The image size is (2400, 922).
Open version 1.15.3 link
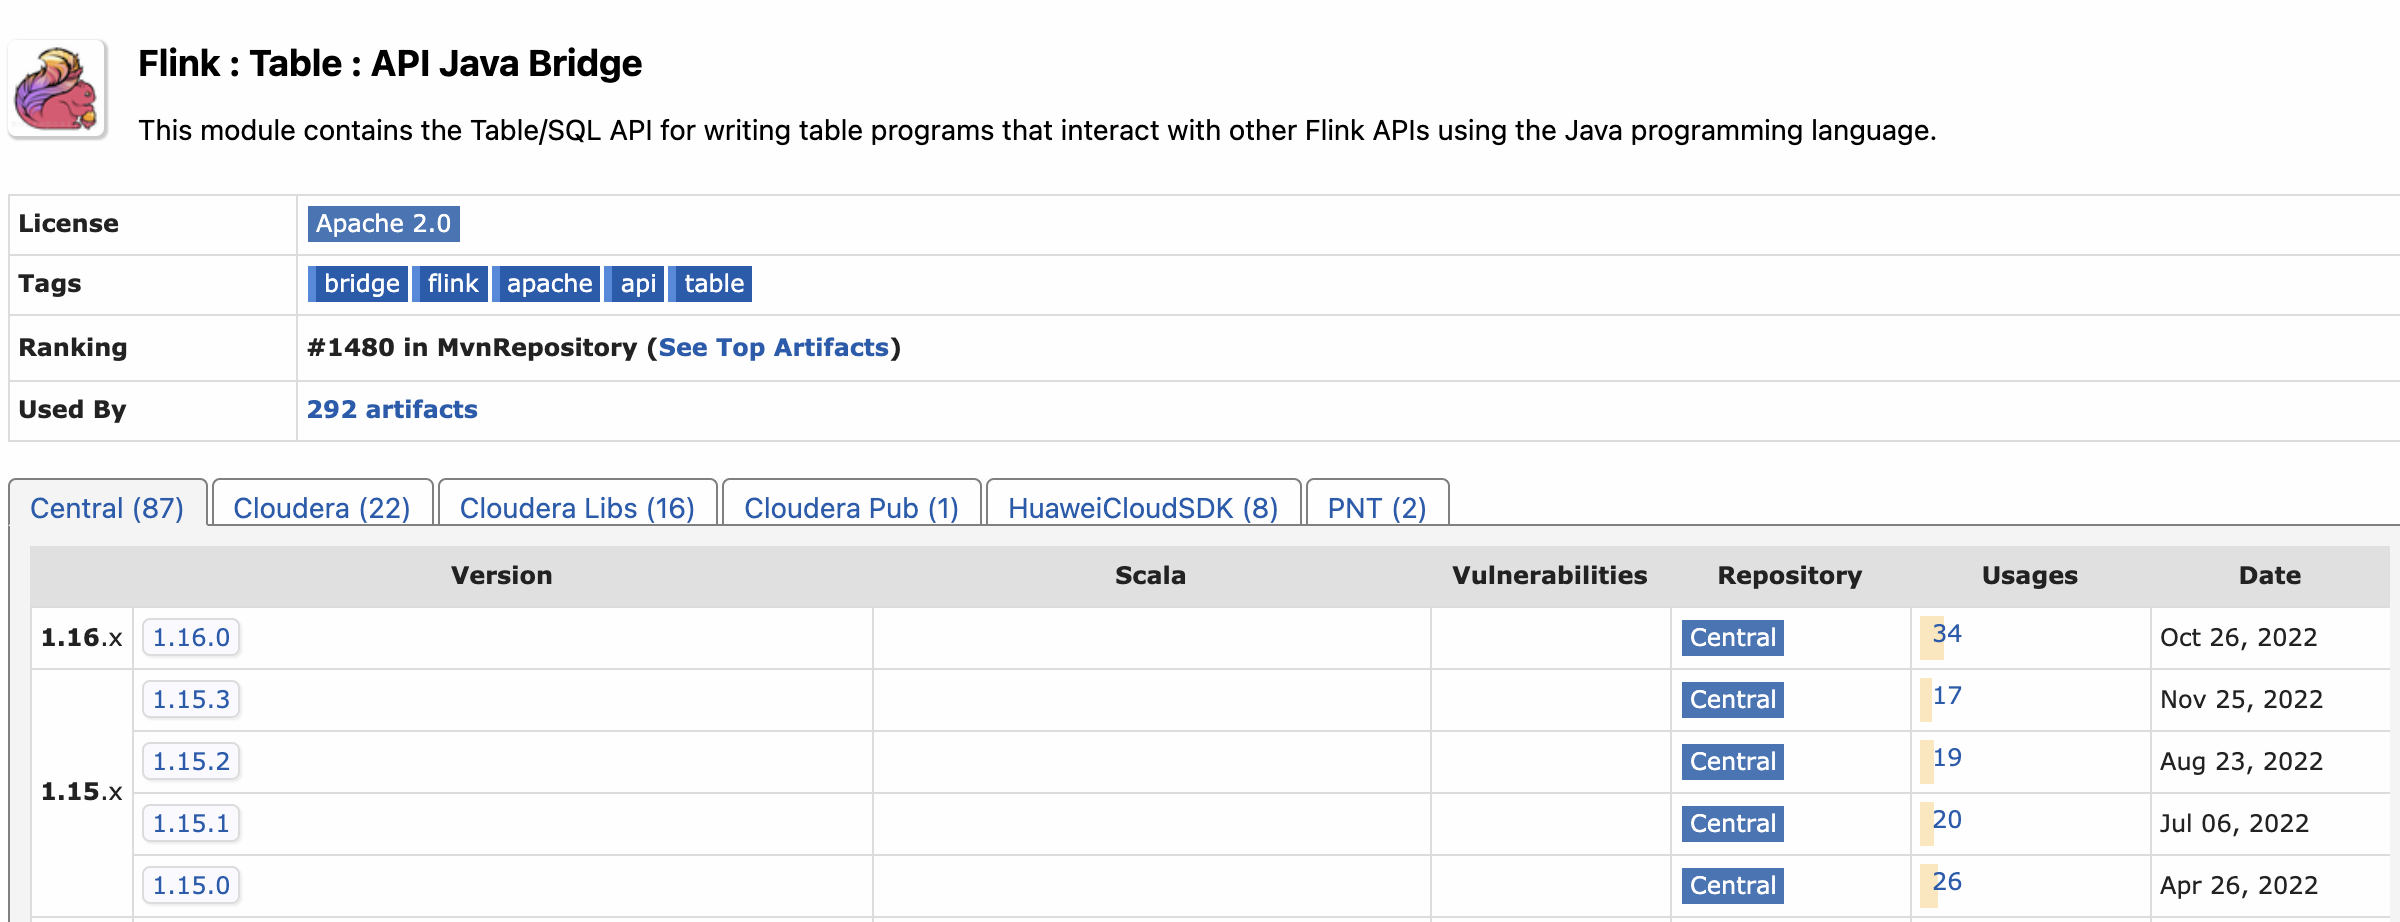coord(191,699)
